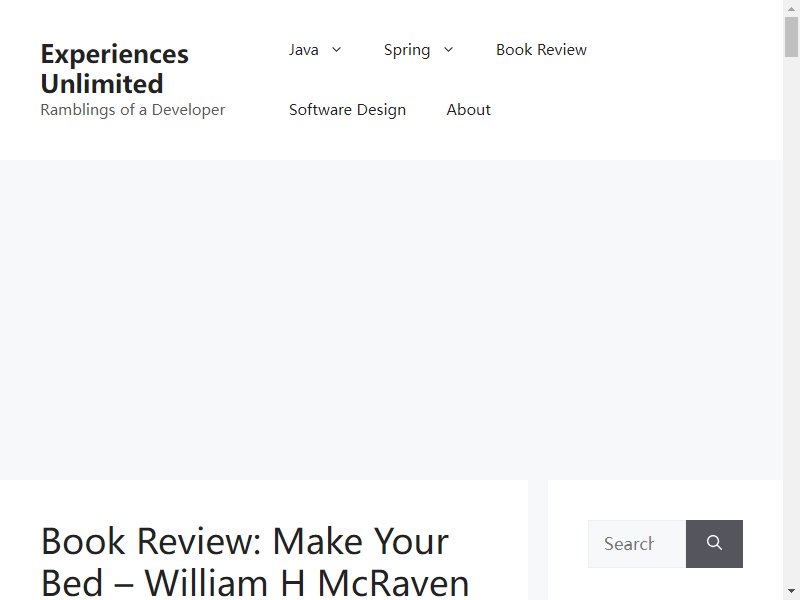800x600 pixels.
Task: Visit the About page
Action: coord(468,110)
